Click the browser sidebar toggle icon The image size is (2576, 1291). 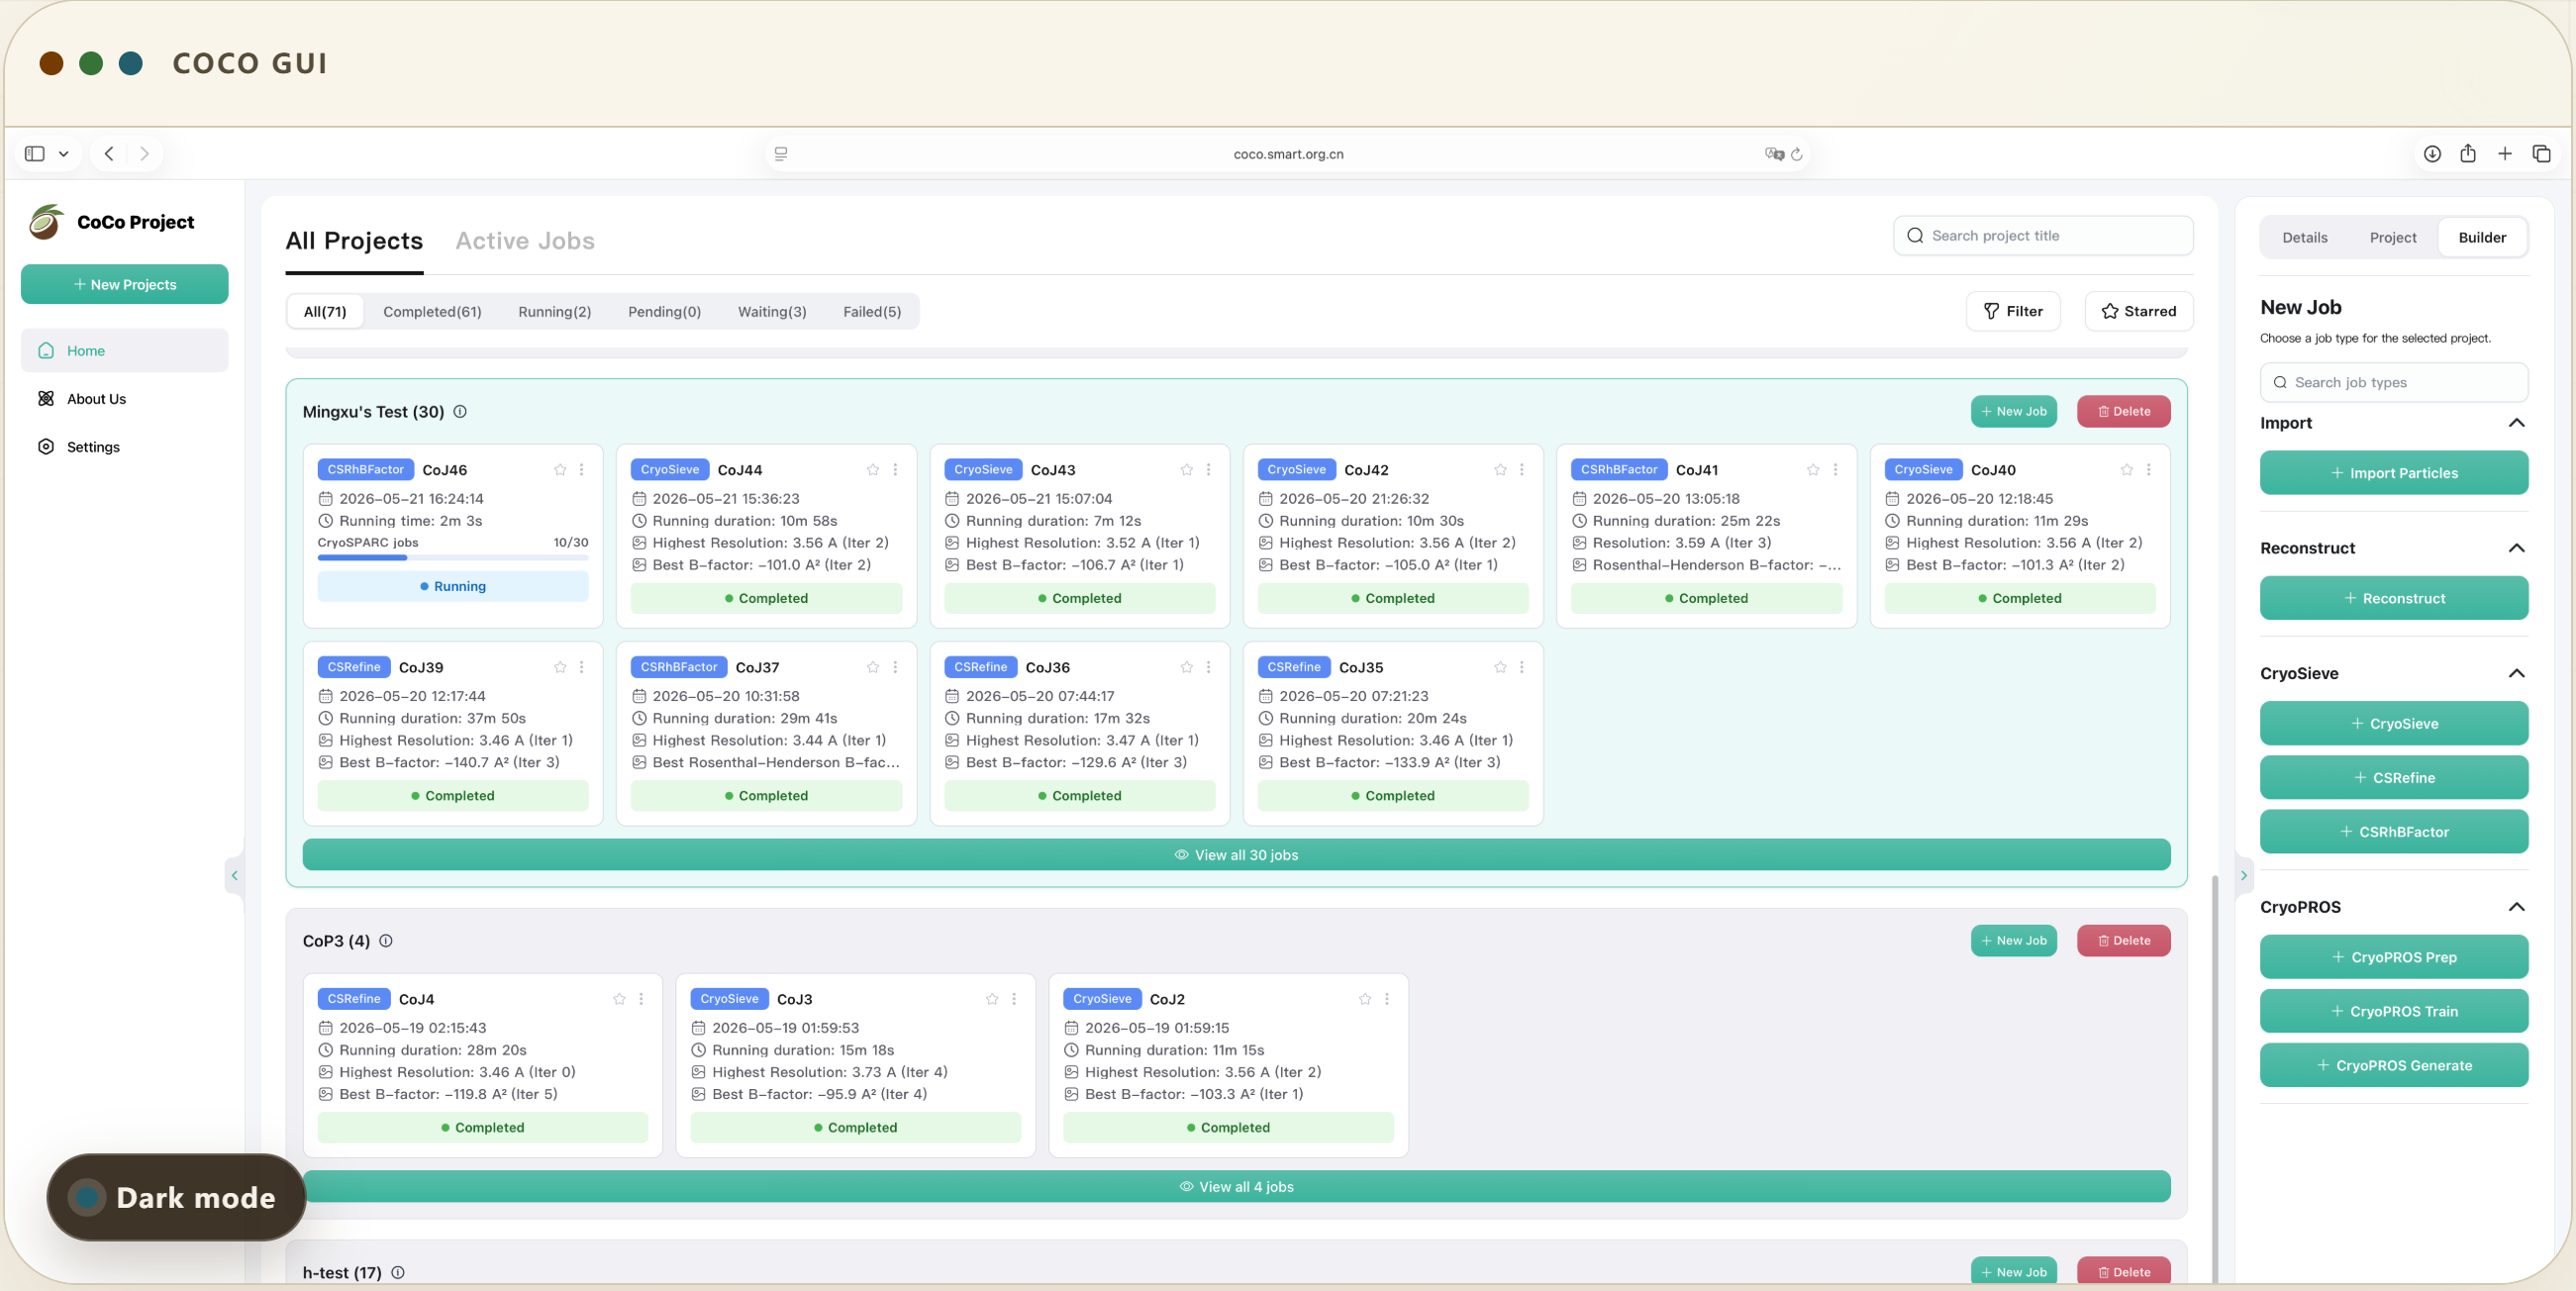[35, 154]
